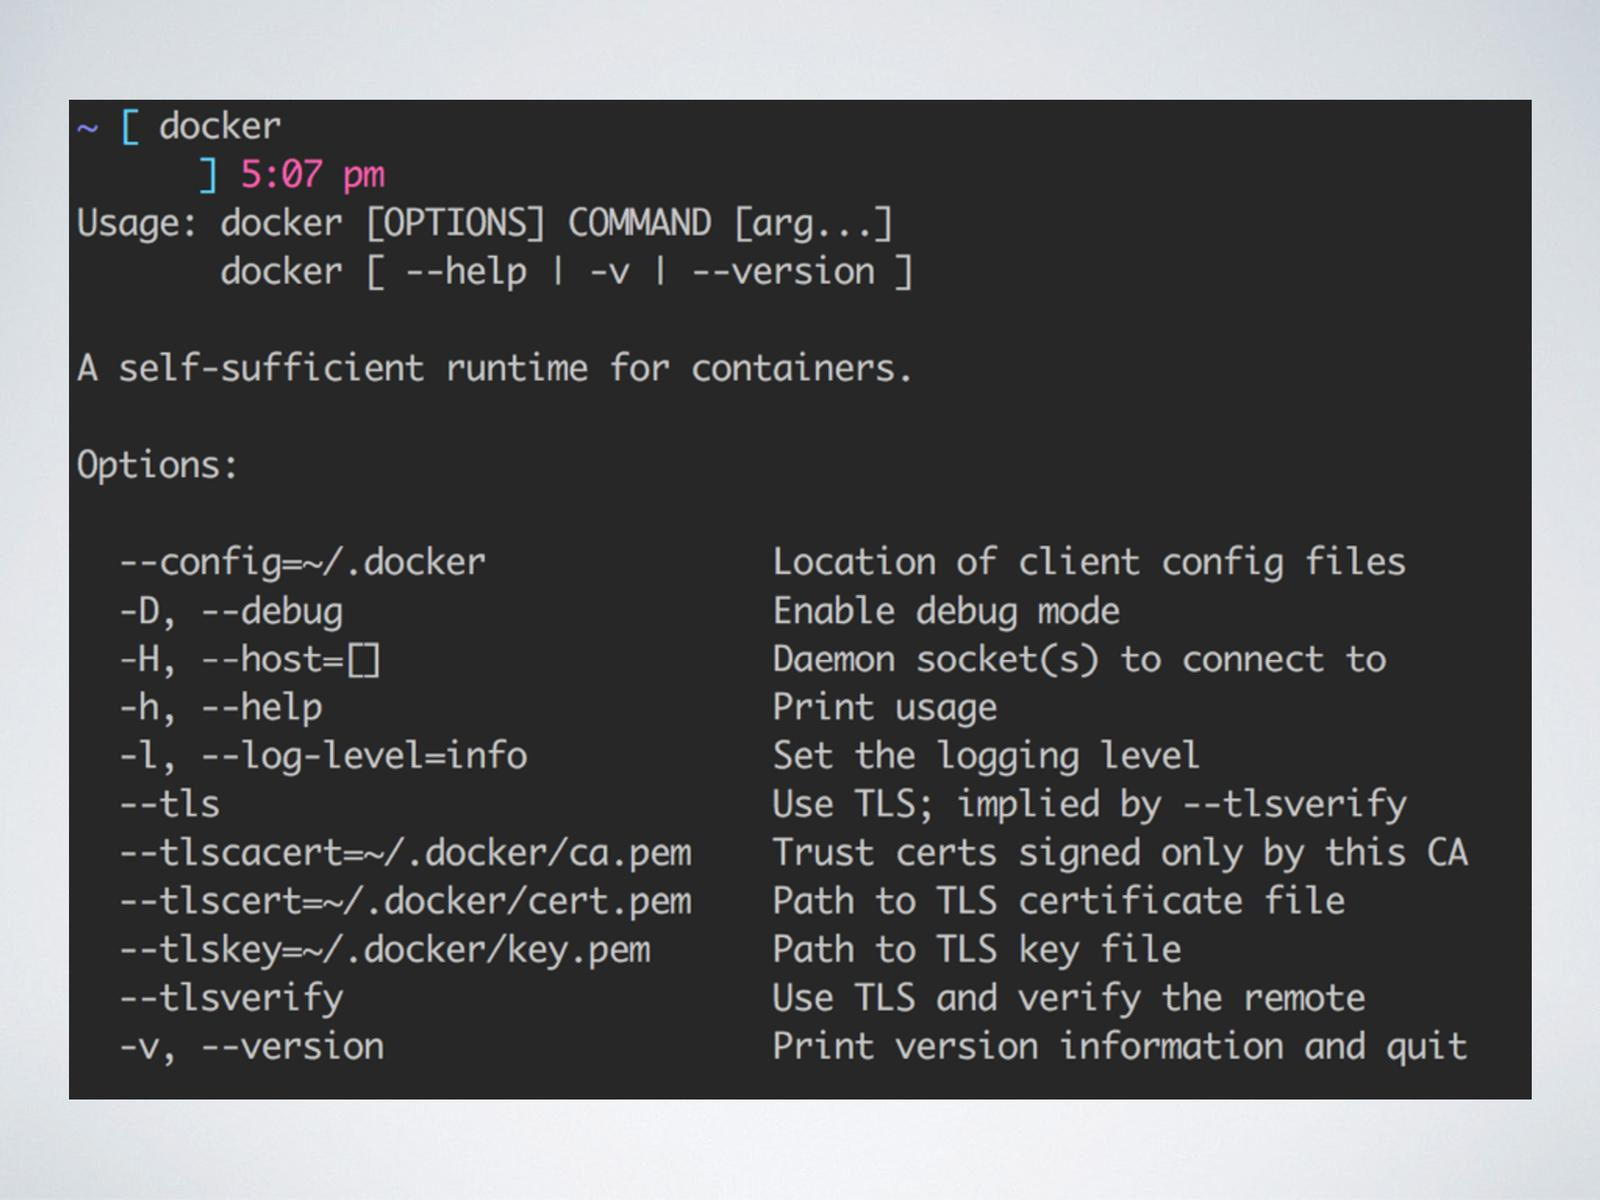This screenshot has height=1200, width=1600.
Task: Click the 'Options:' heading
Action: coord(158,465)
